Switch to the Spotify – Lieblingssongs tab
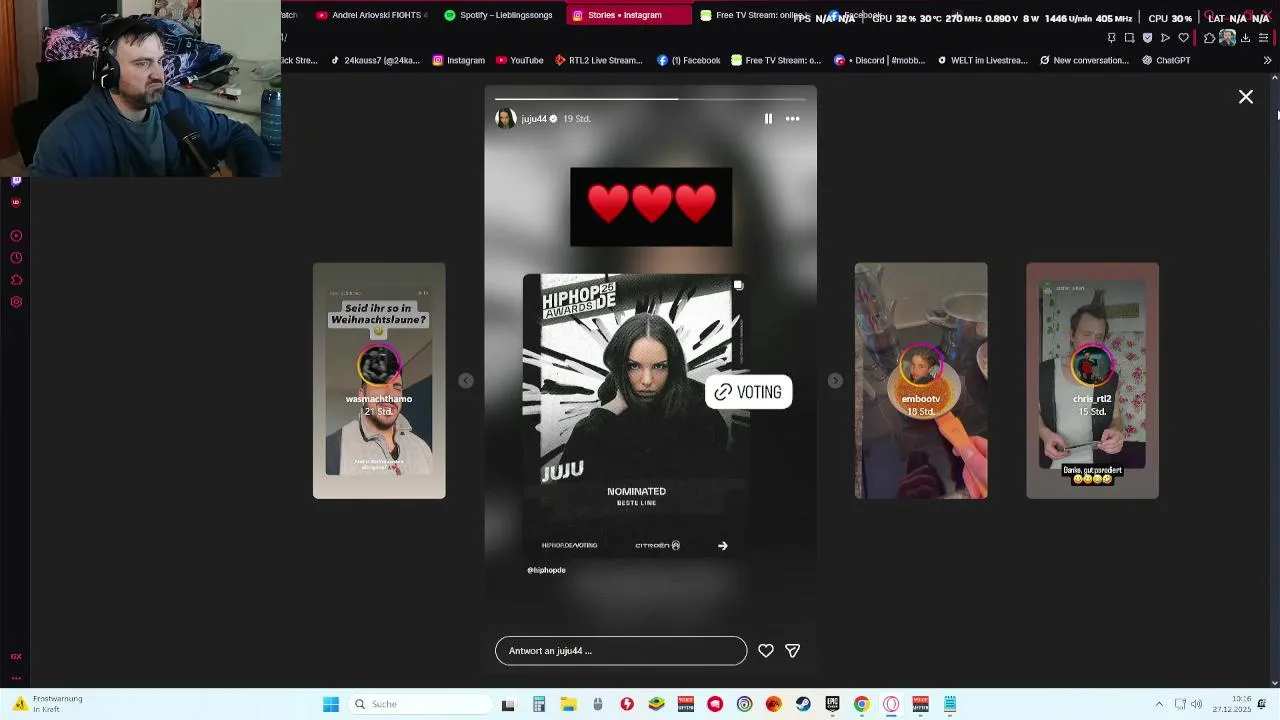 499,15
